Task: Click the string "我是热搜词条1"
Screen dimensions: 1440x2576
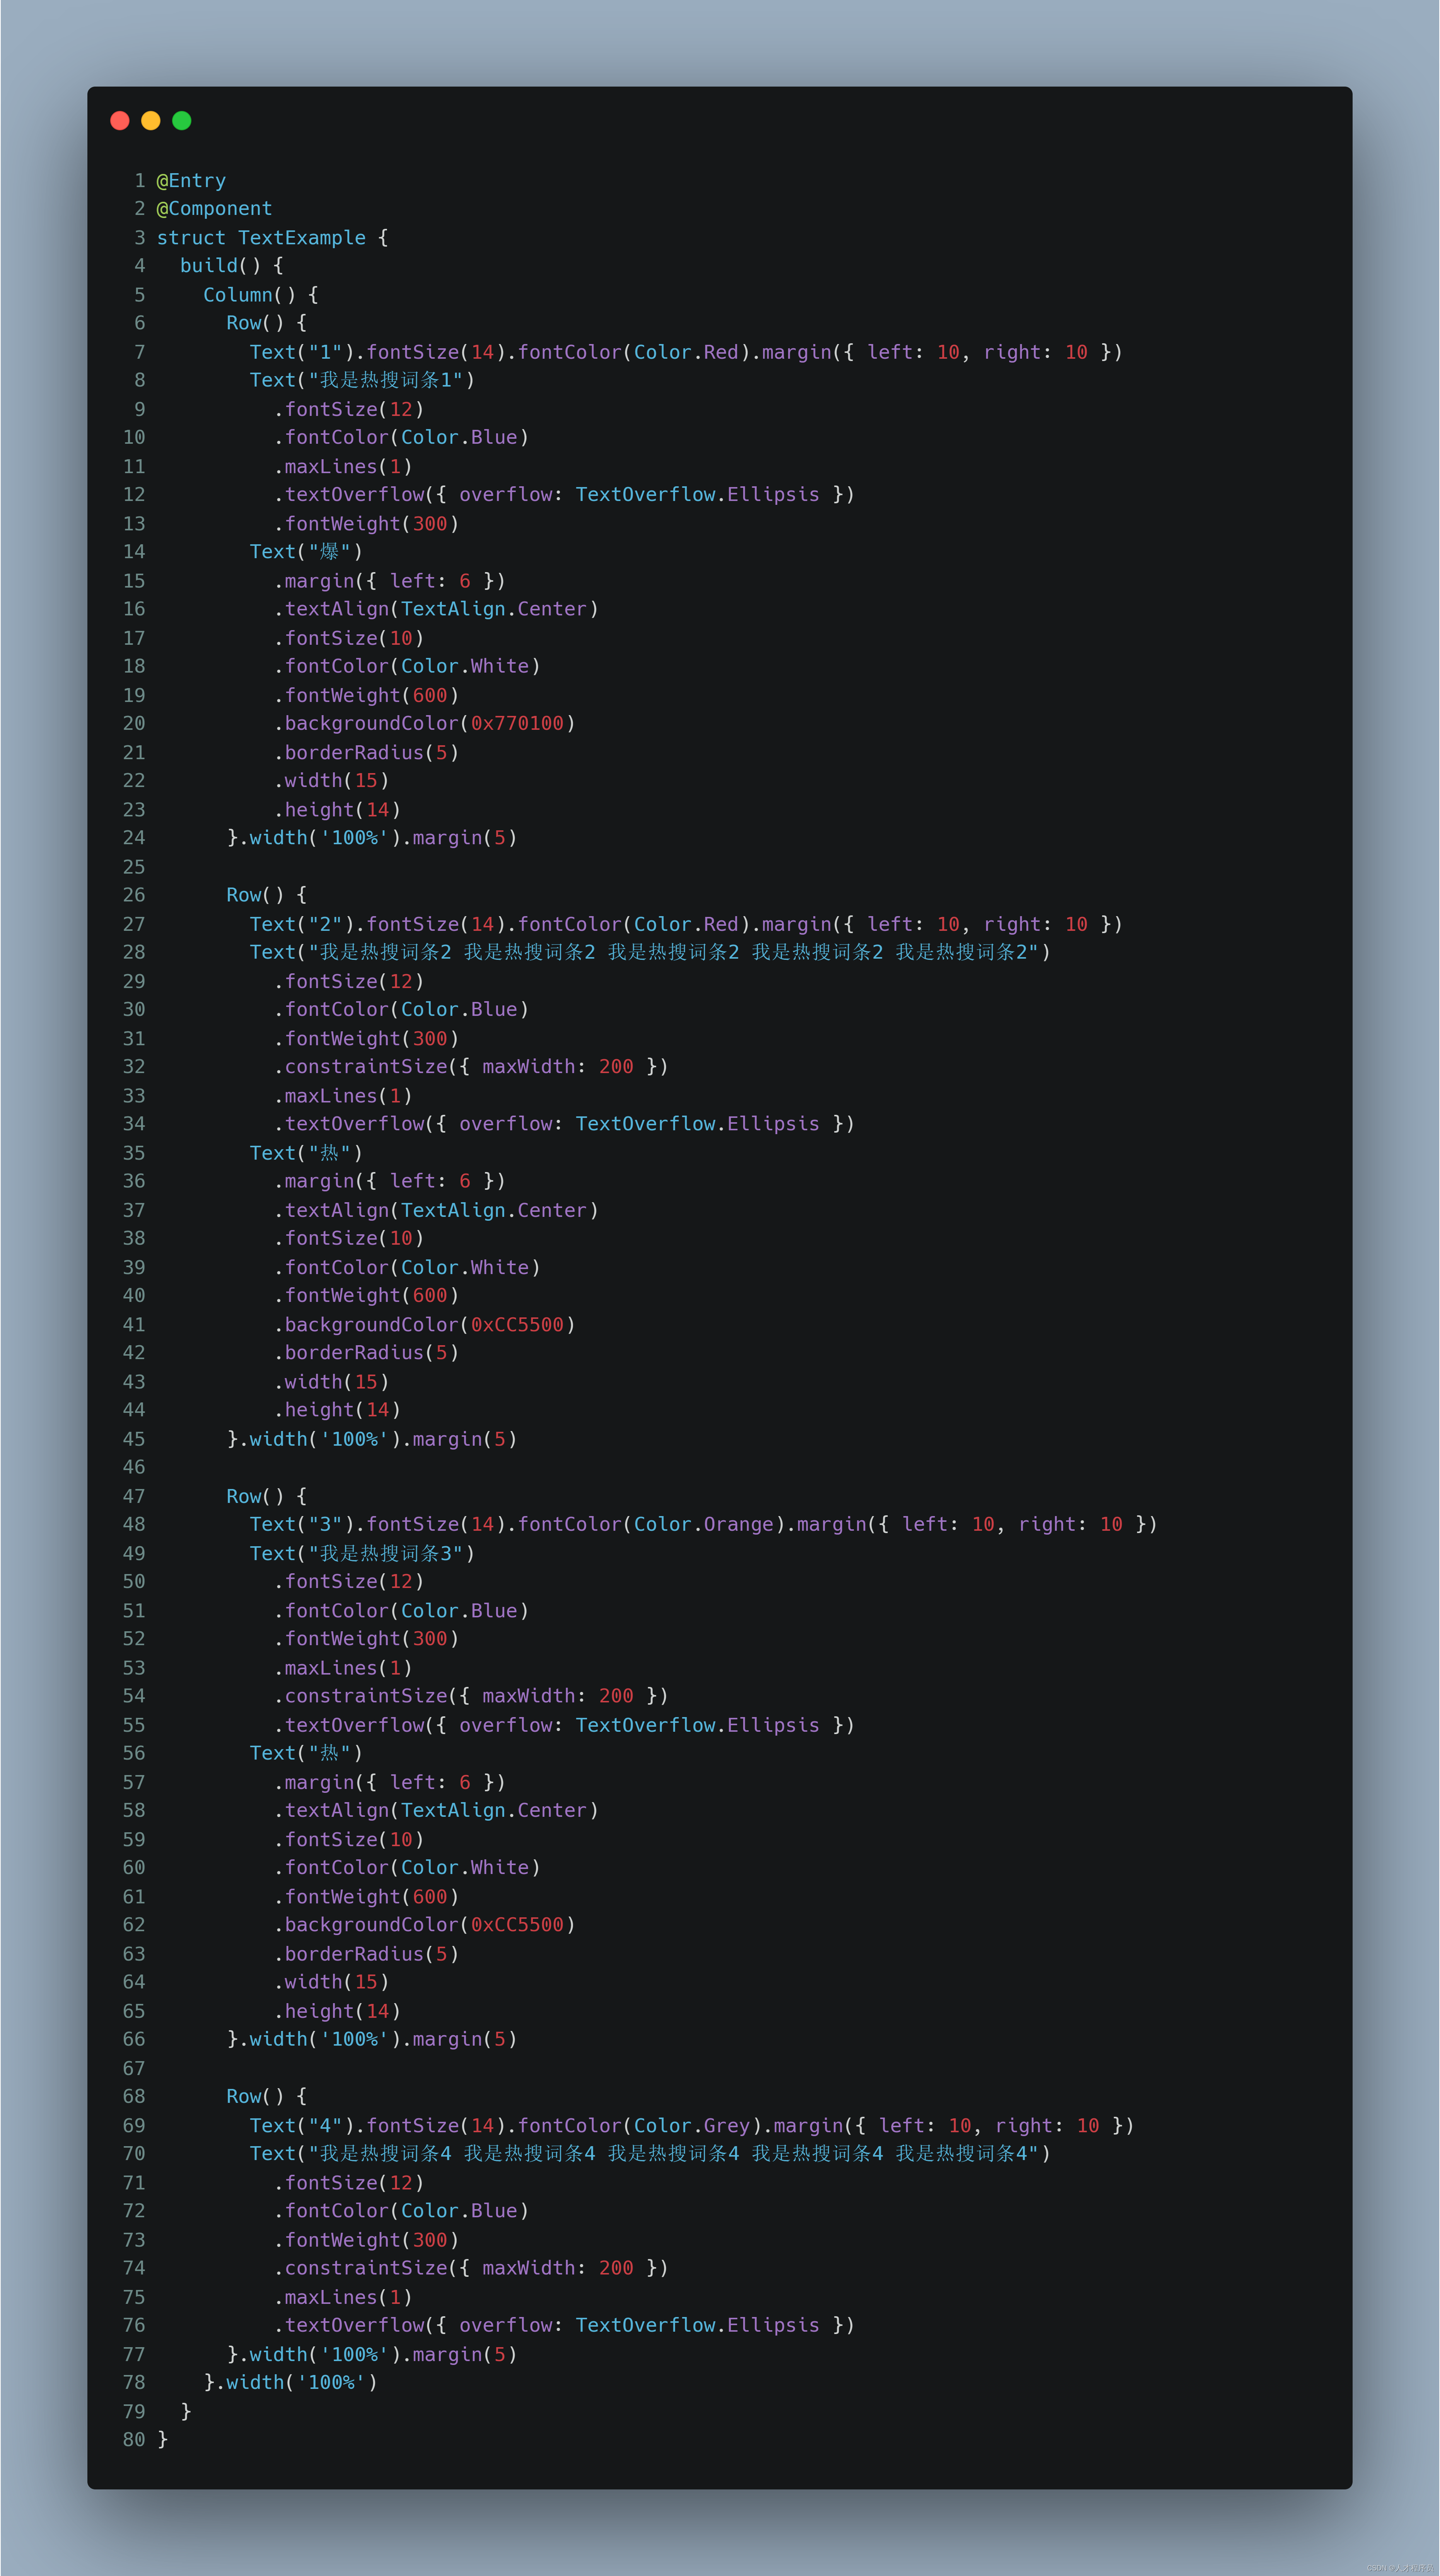Action: tap(386, 380)
